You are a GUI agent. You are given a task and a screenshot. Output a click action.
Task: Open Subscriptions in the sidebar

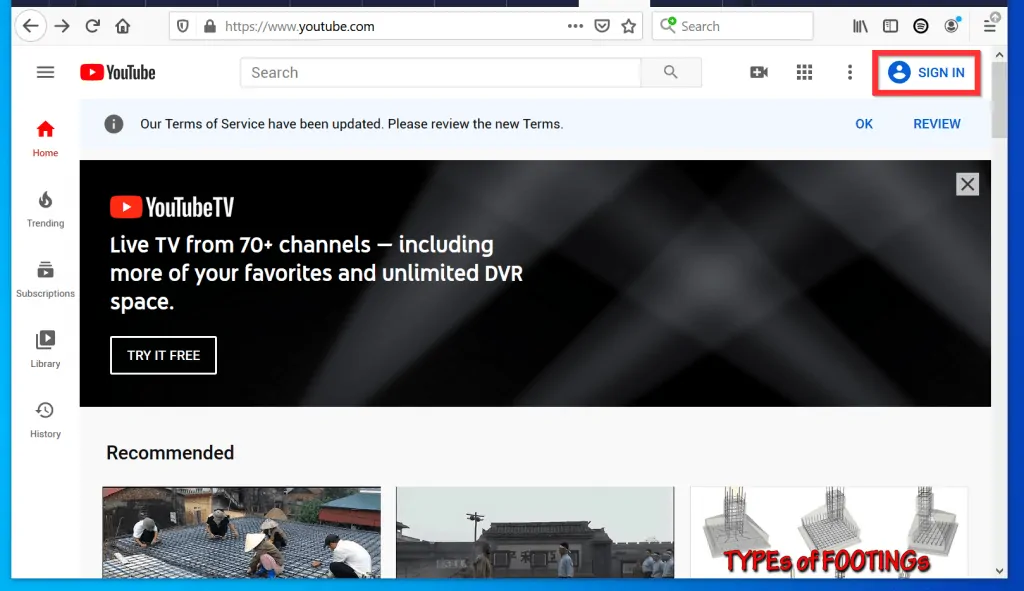tap(45, 280)
